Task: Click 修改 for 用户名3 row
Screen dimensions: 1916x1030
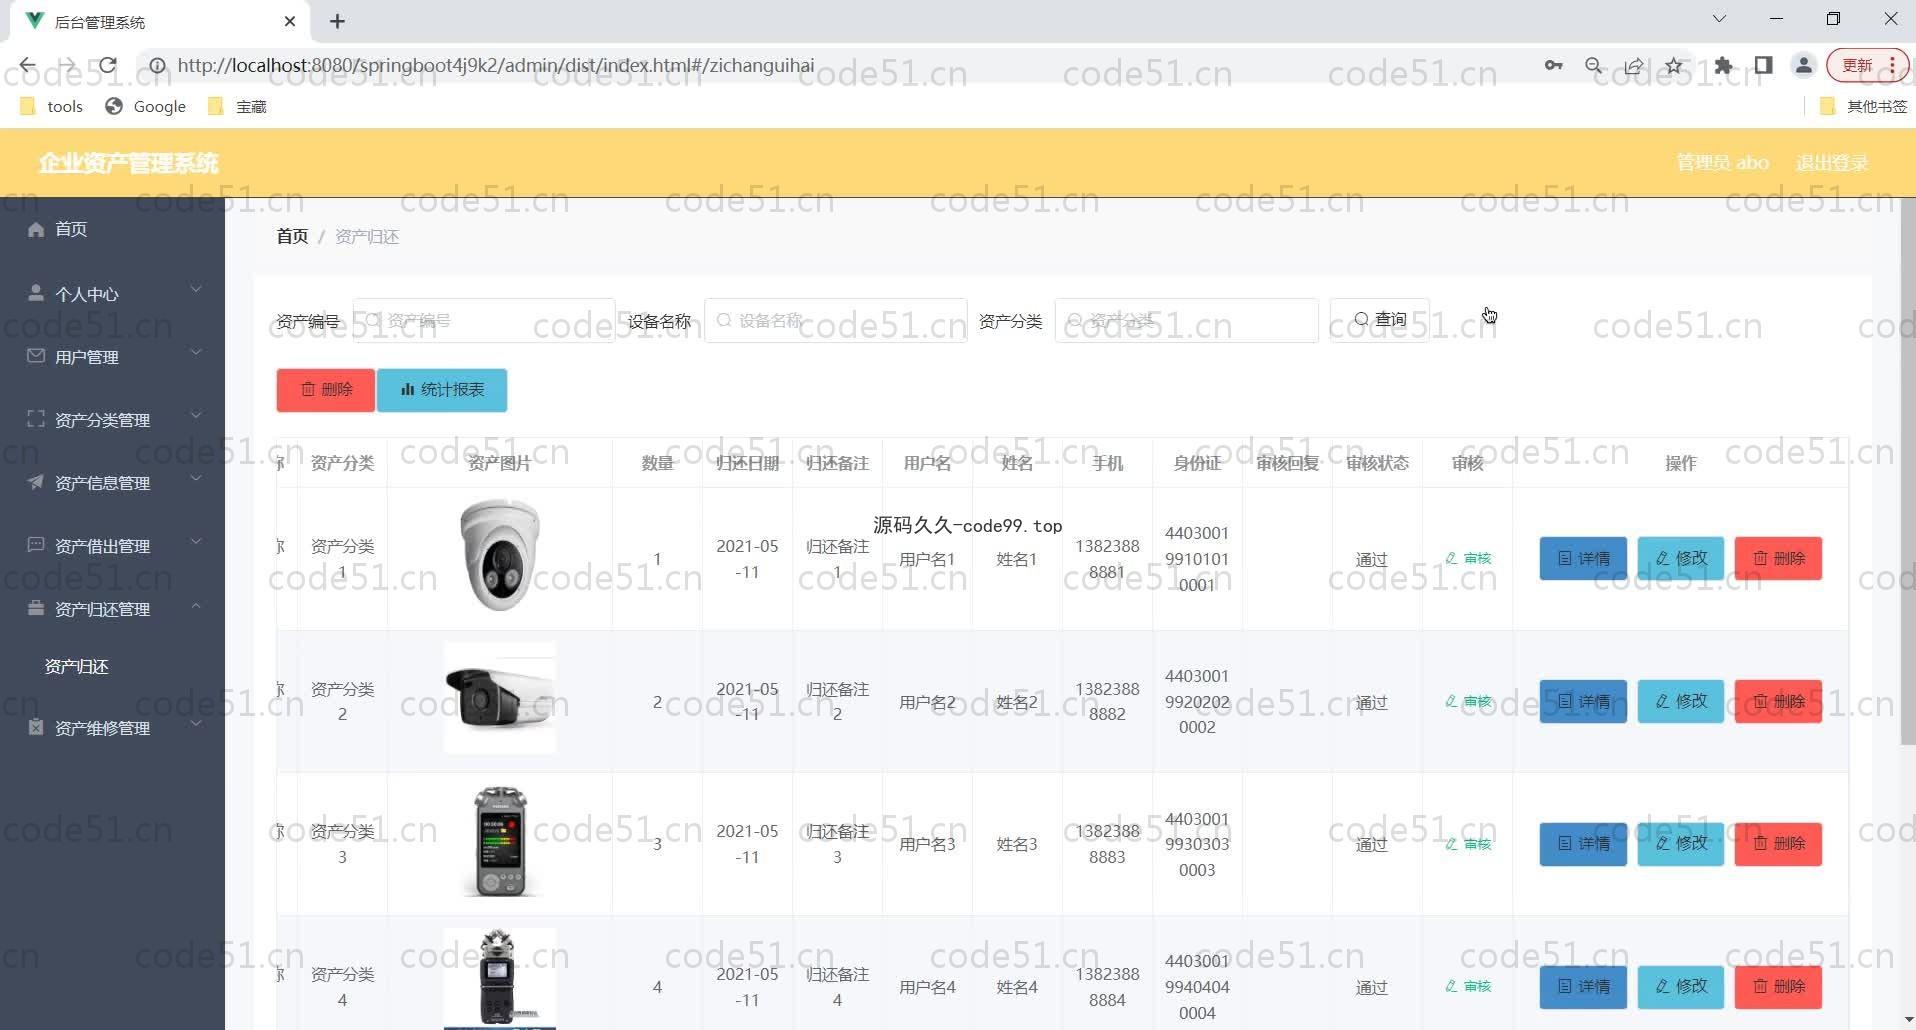Action: [1681, 844]
